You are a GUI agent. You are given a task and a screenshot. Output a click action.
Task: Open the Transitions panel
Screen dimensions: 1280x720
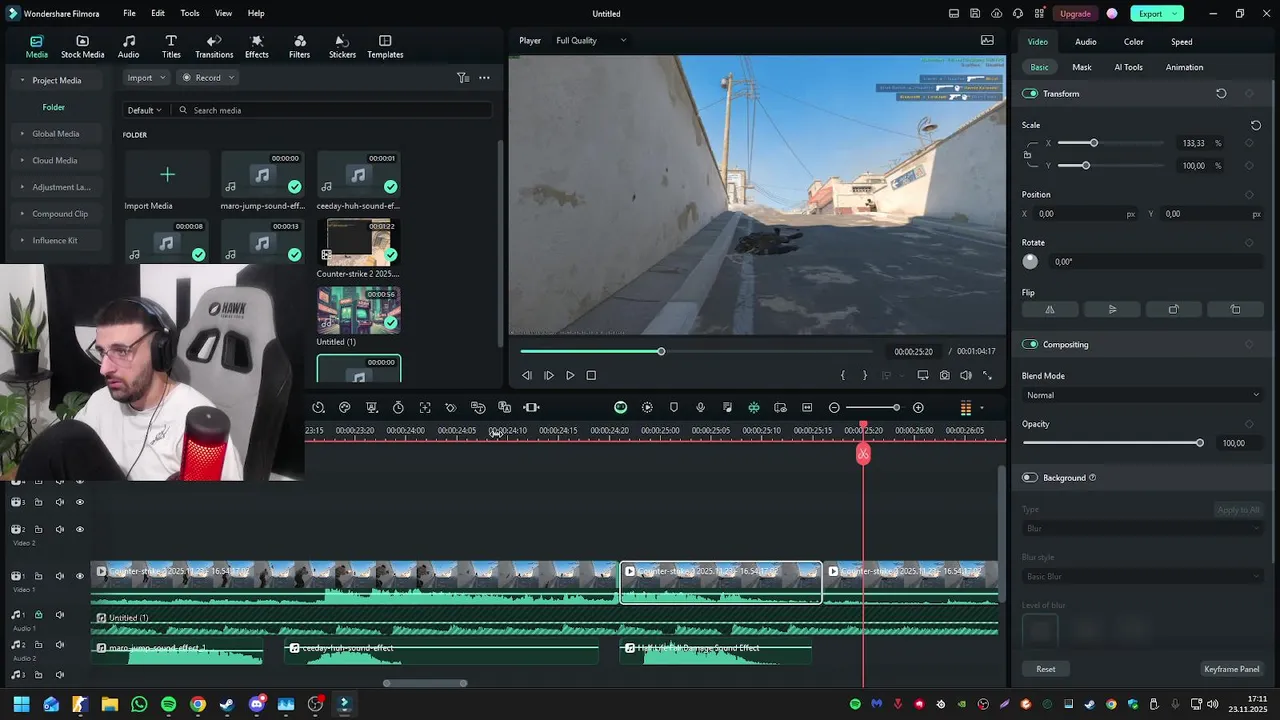pos(214,47)
